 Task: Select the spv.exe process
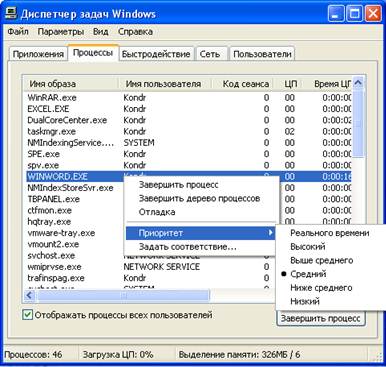click(189, 165)
